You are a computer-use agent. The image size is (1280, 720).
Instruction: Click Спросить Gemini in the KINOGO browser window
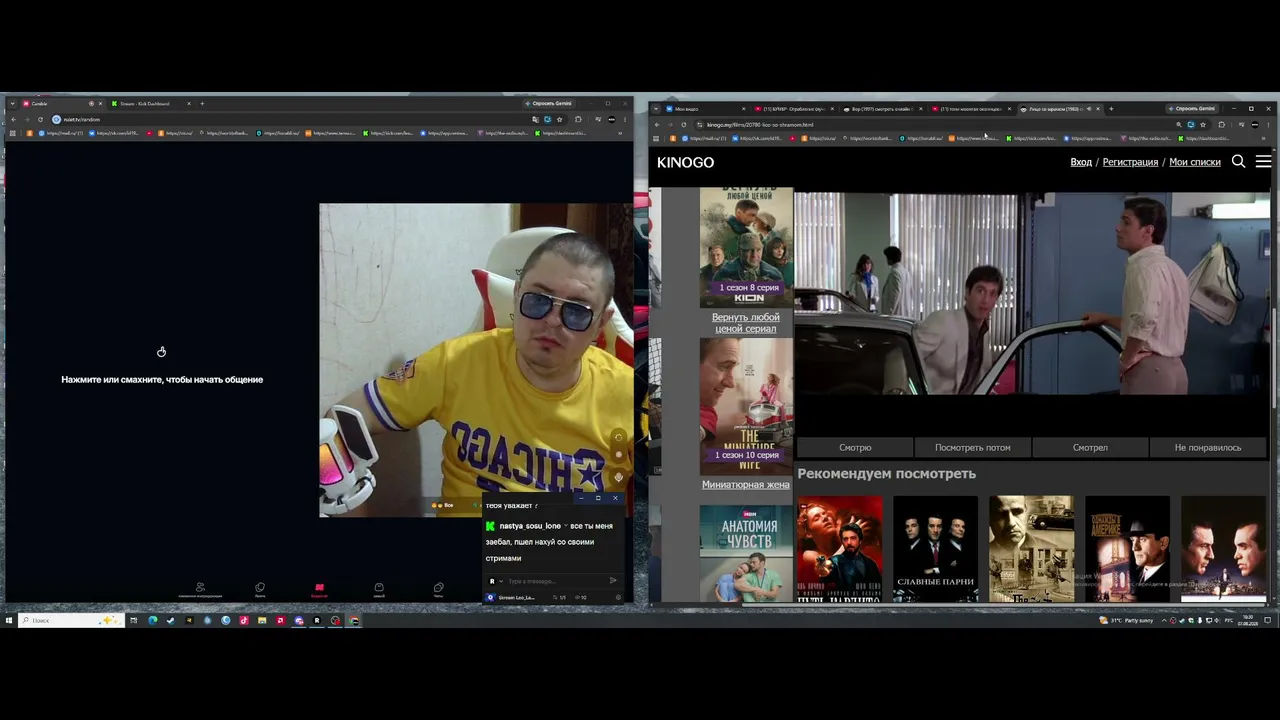1192,109
